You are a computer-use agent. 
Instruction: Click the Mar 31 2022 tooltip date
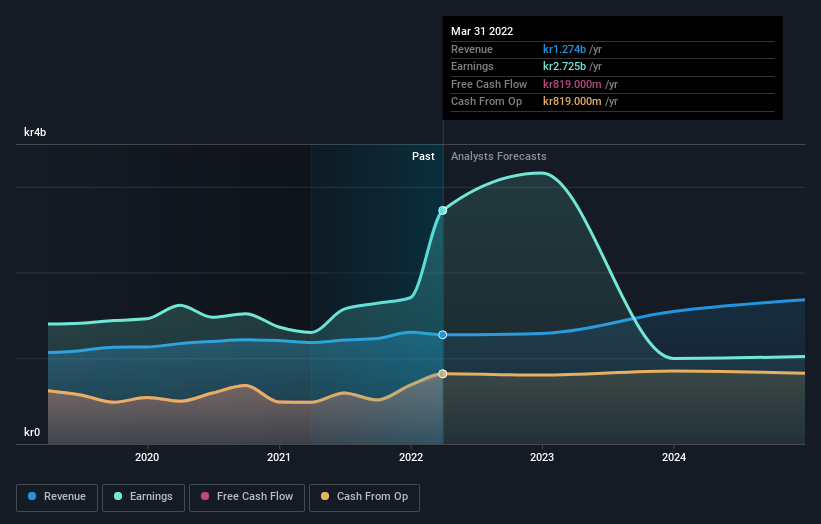pyautogui.click(x=482, y=31)
